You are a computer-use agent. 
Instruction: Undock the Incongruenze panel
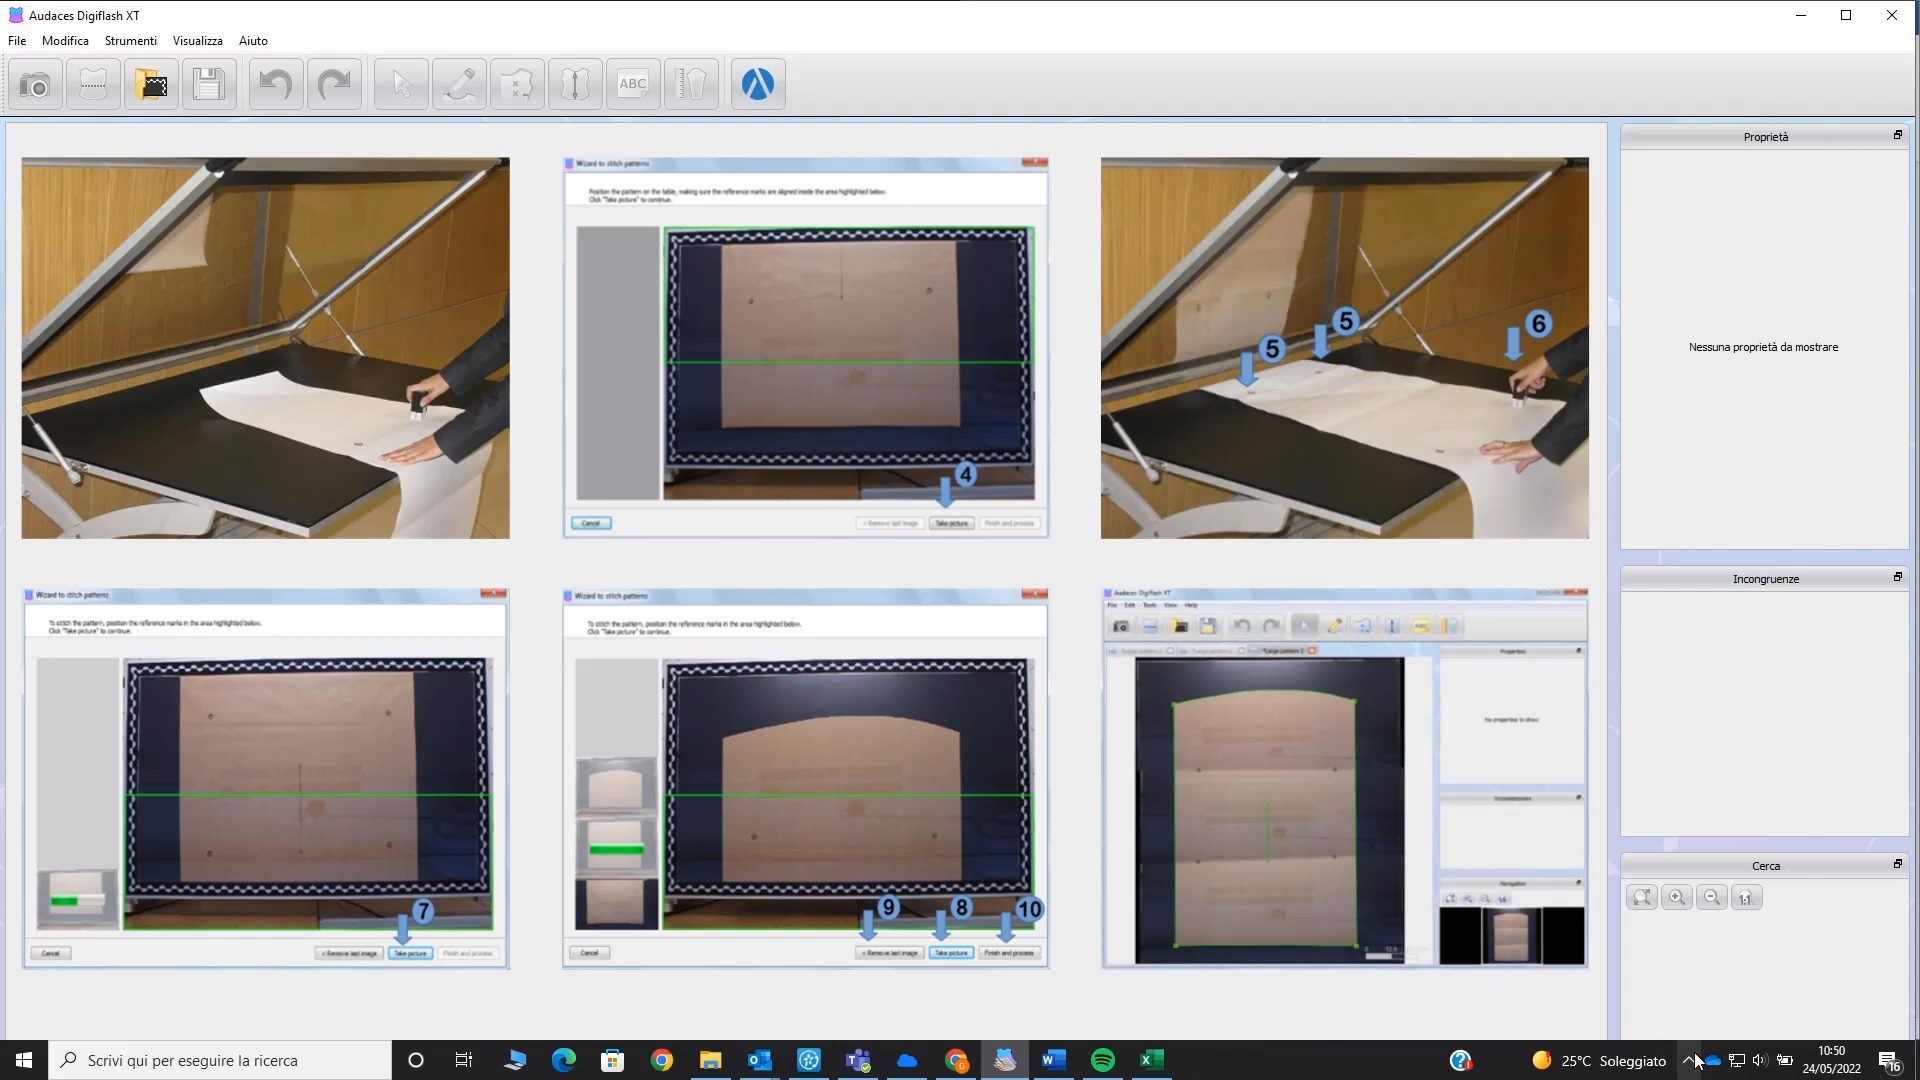(1897, 578)
